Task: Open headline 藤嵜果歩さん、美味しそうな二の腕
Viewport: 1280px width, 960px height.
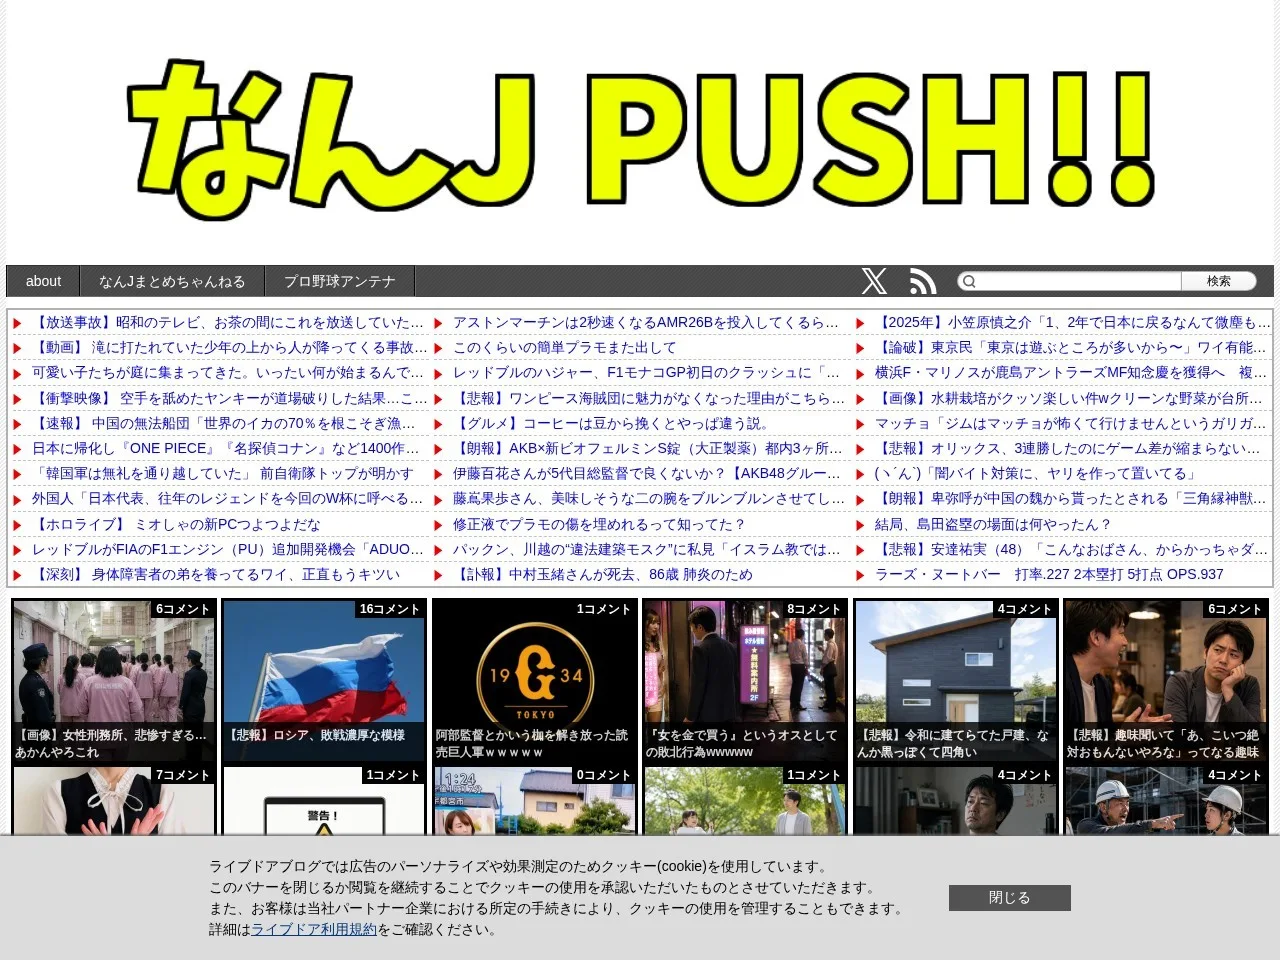Action: pyautogui.click(x=649, y=498)
